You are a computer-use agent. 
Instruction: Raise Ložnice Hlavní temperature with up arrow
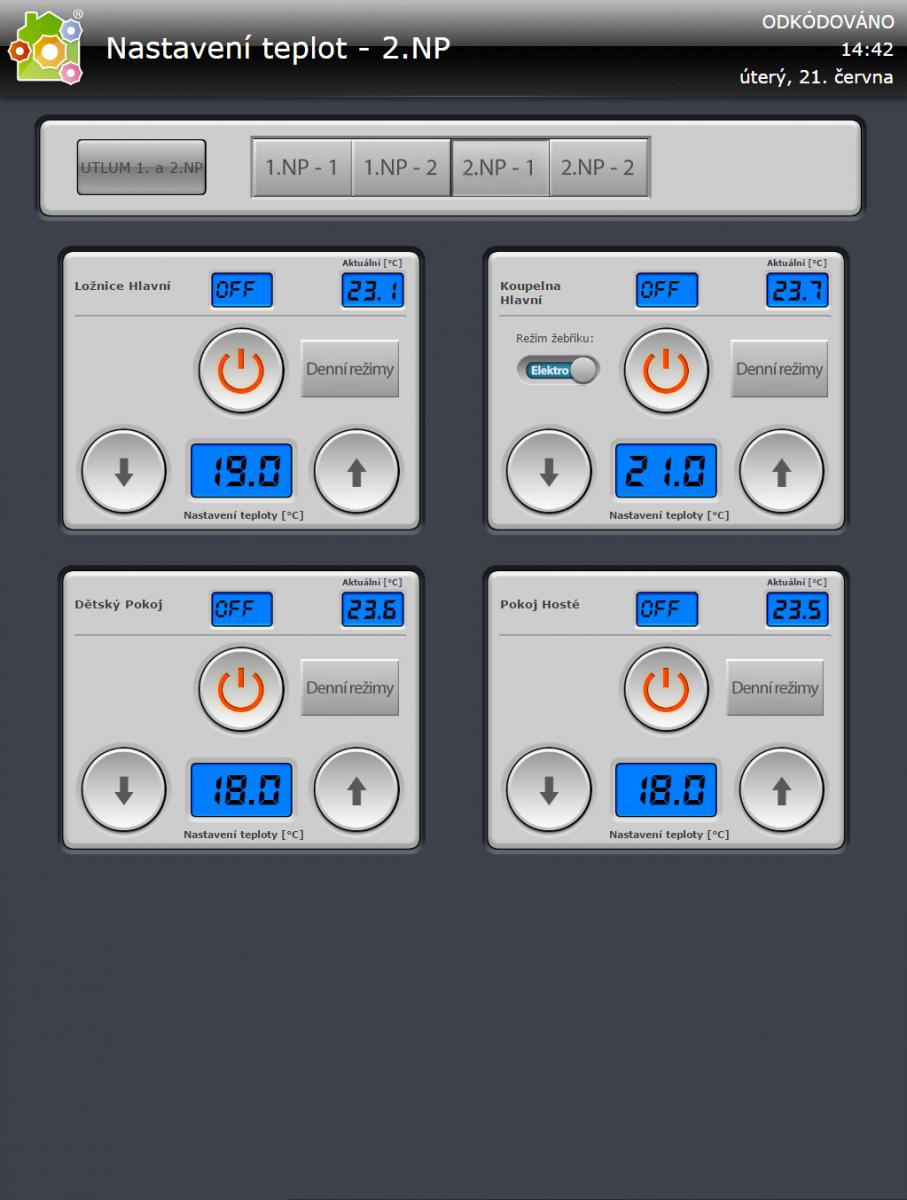coord(357,471)
